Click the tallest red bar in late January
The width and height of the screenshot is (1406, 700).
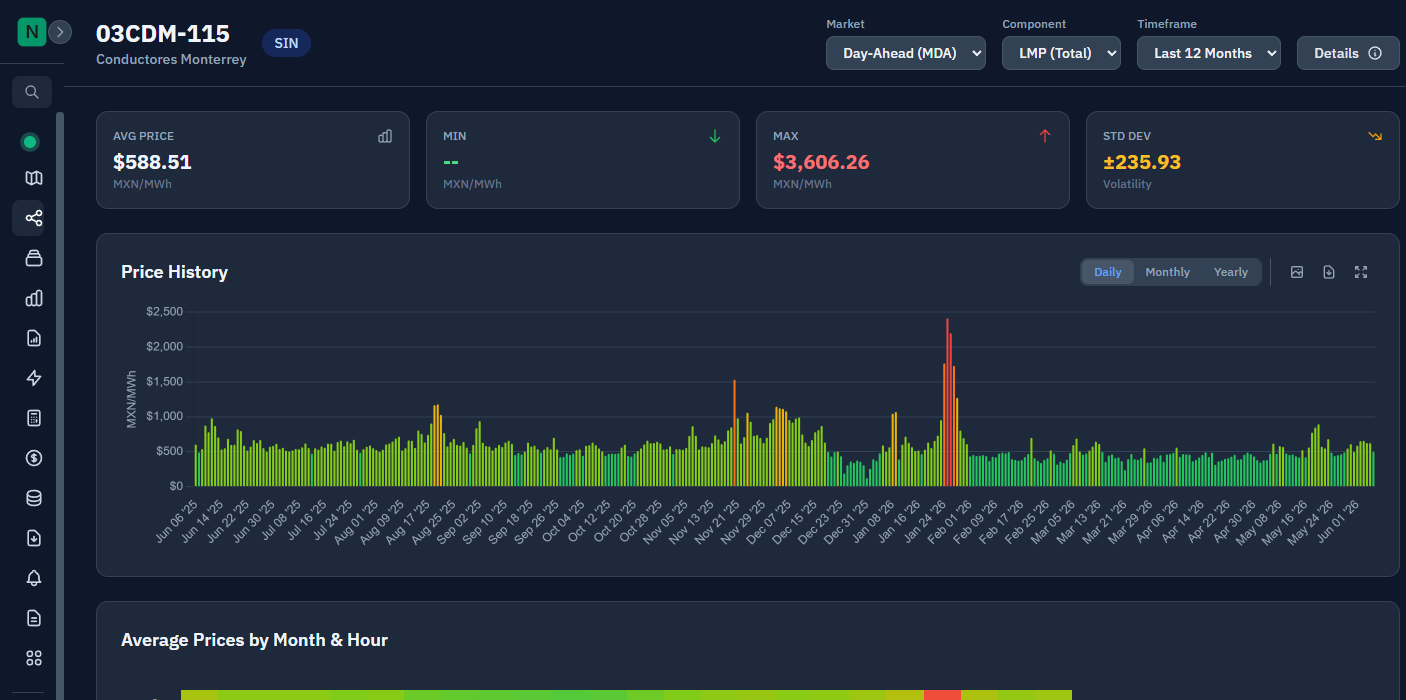coord(947,402)
